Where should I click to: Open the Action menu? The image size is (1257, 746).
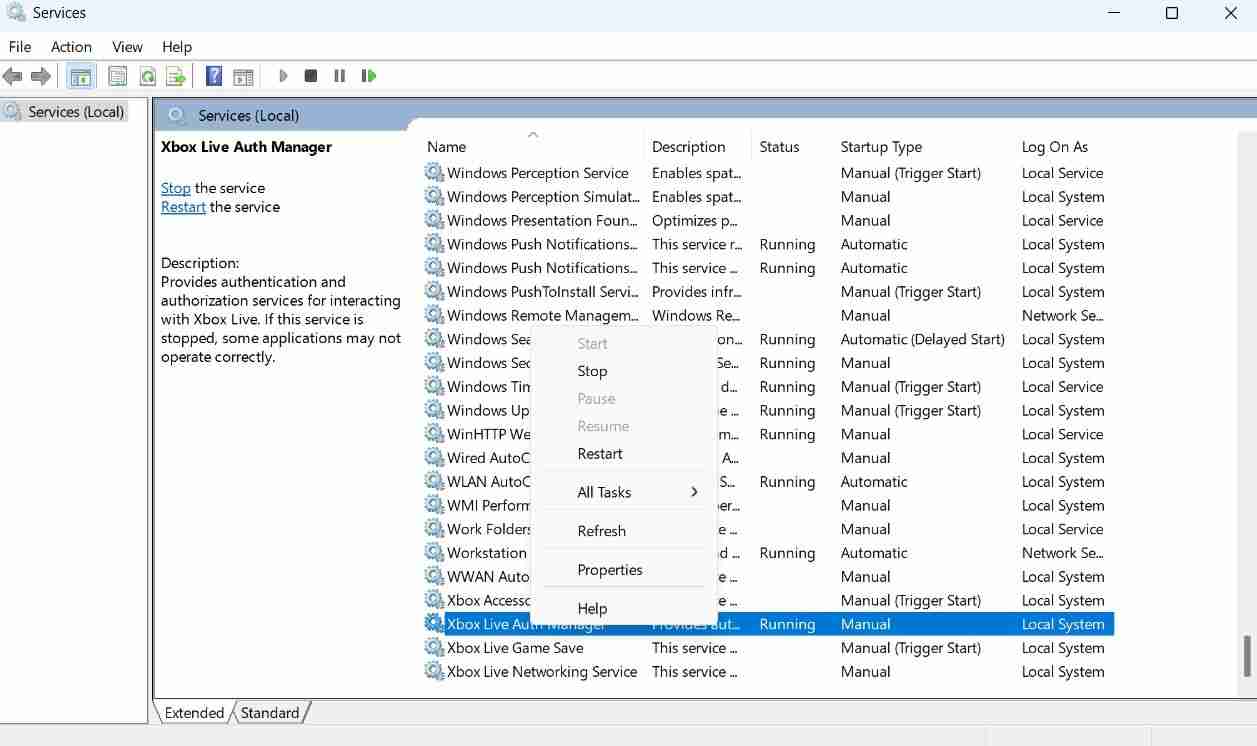click(x=71, y=47)
